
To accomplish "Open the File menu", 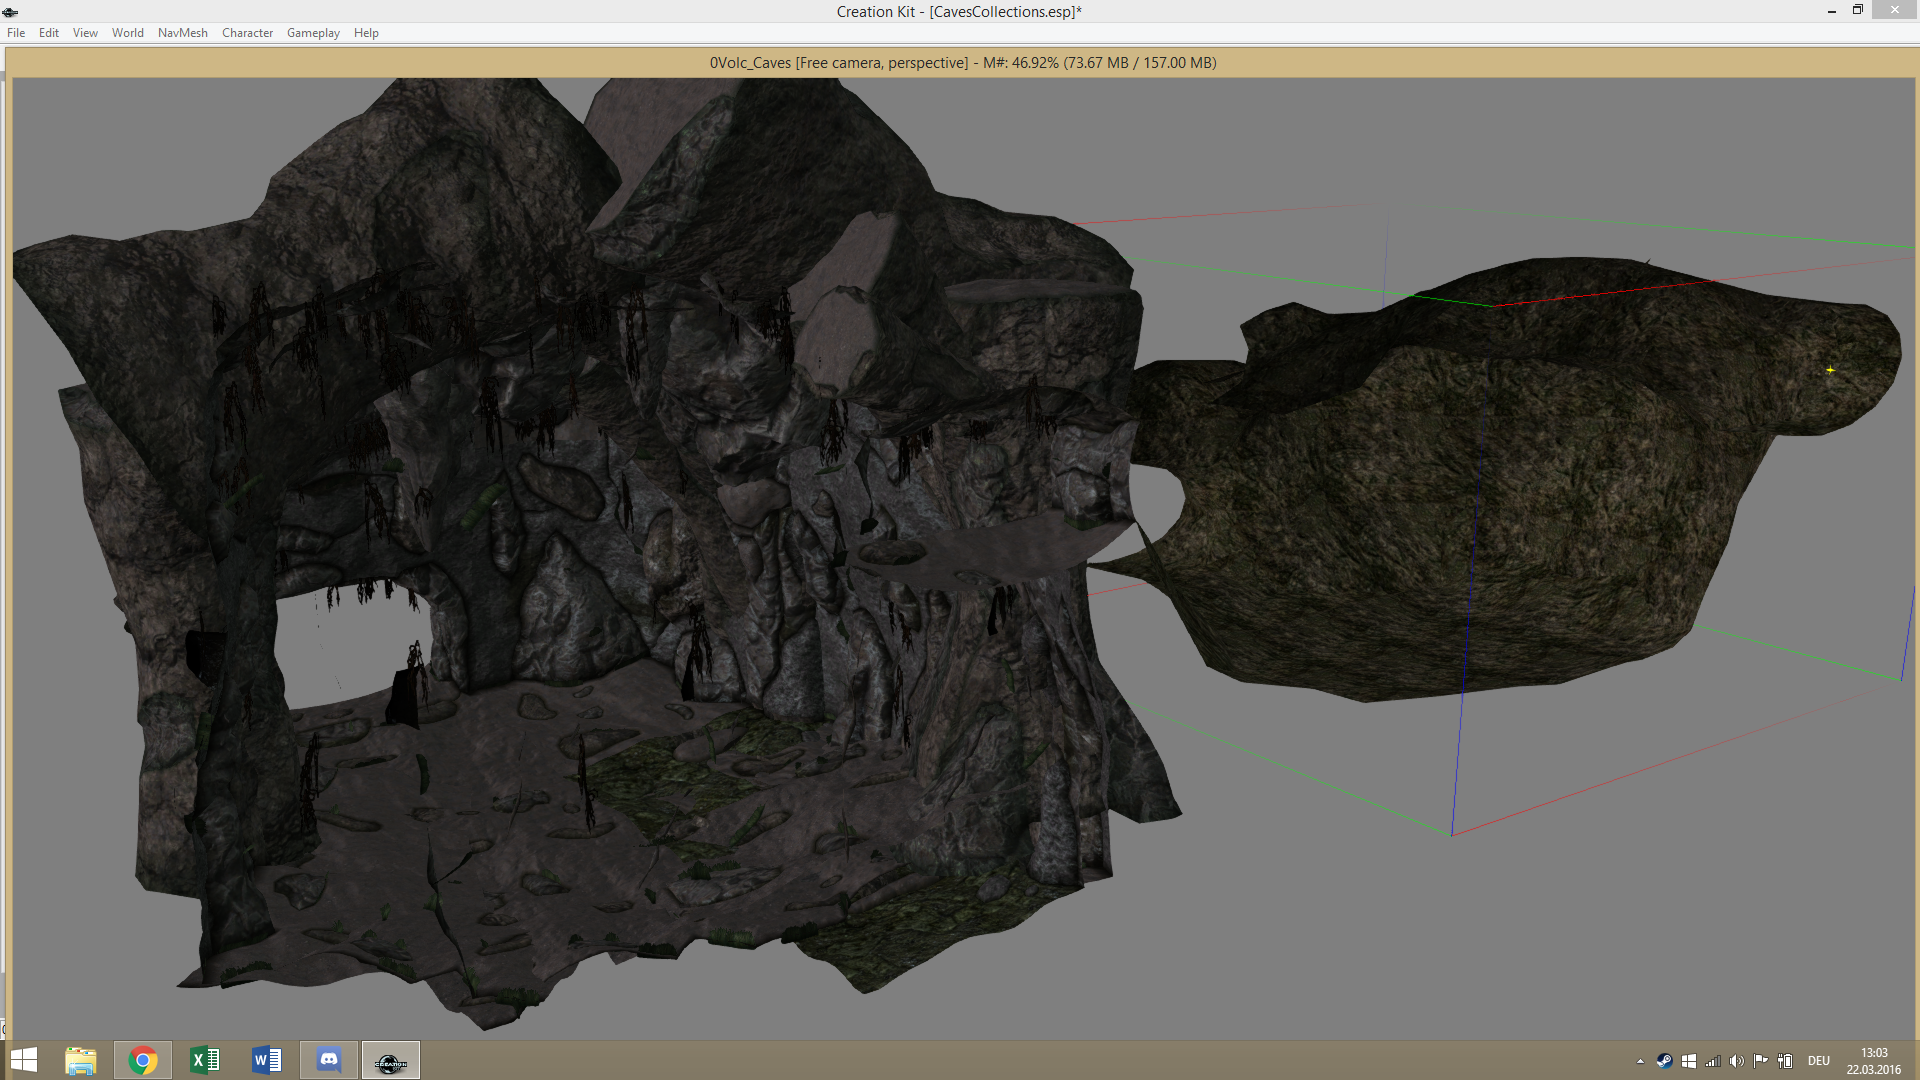I will click(x=16, y=33).
